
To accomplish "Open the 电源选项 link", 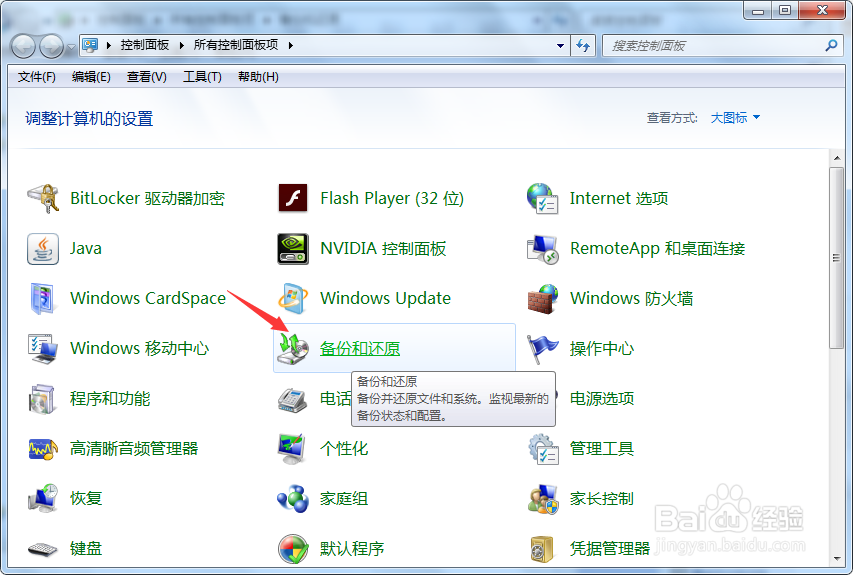I will tap(602, 399).
